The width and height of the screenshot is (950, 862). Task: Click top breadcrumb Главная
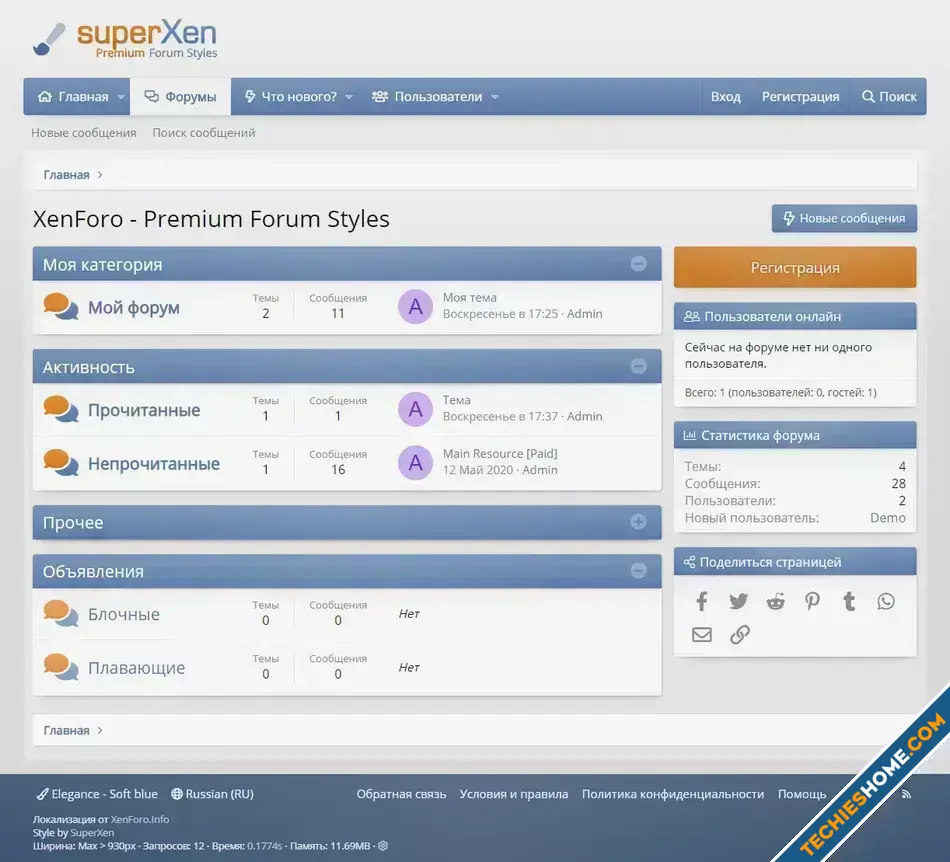coord(66,174)
